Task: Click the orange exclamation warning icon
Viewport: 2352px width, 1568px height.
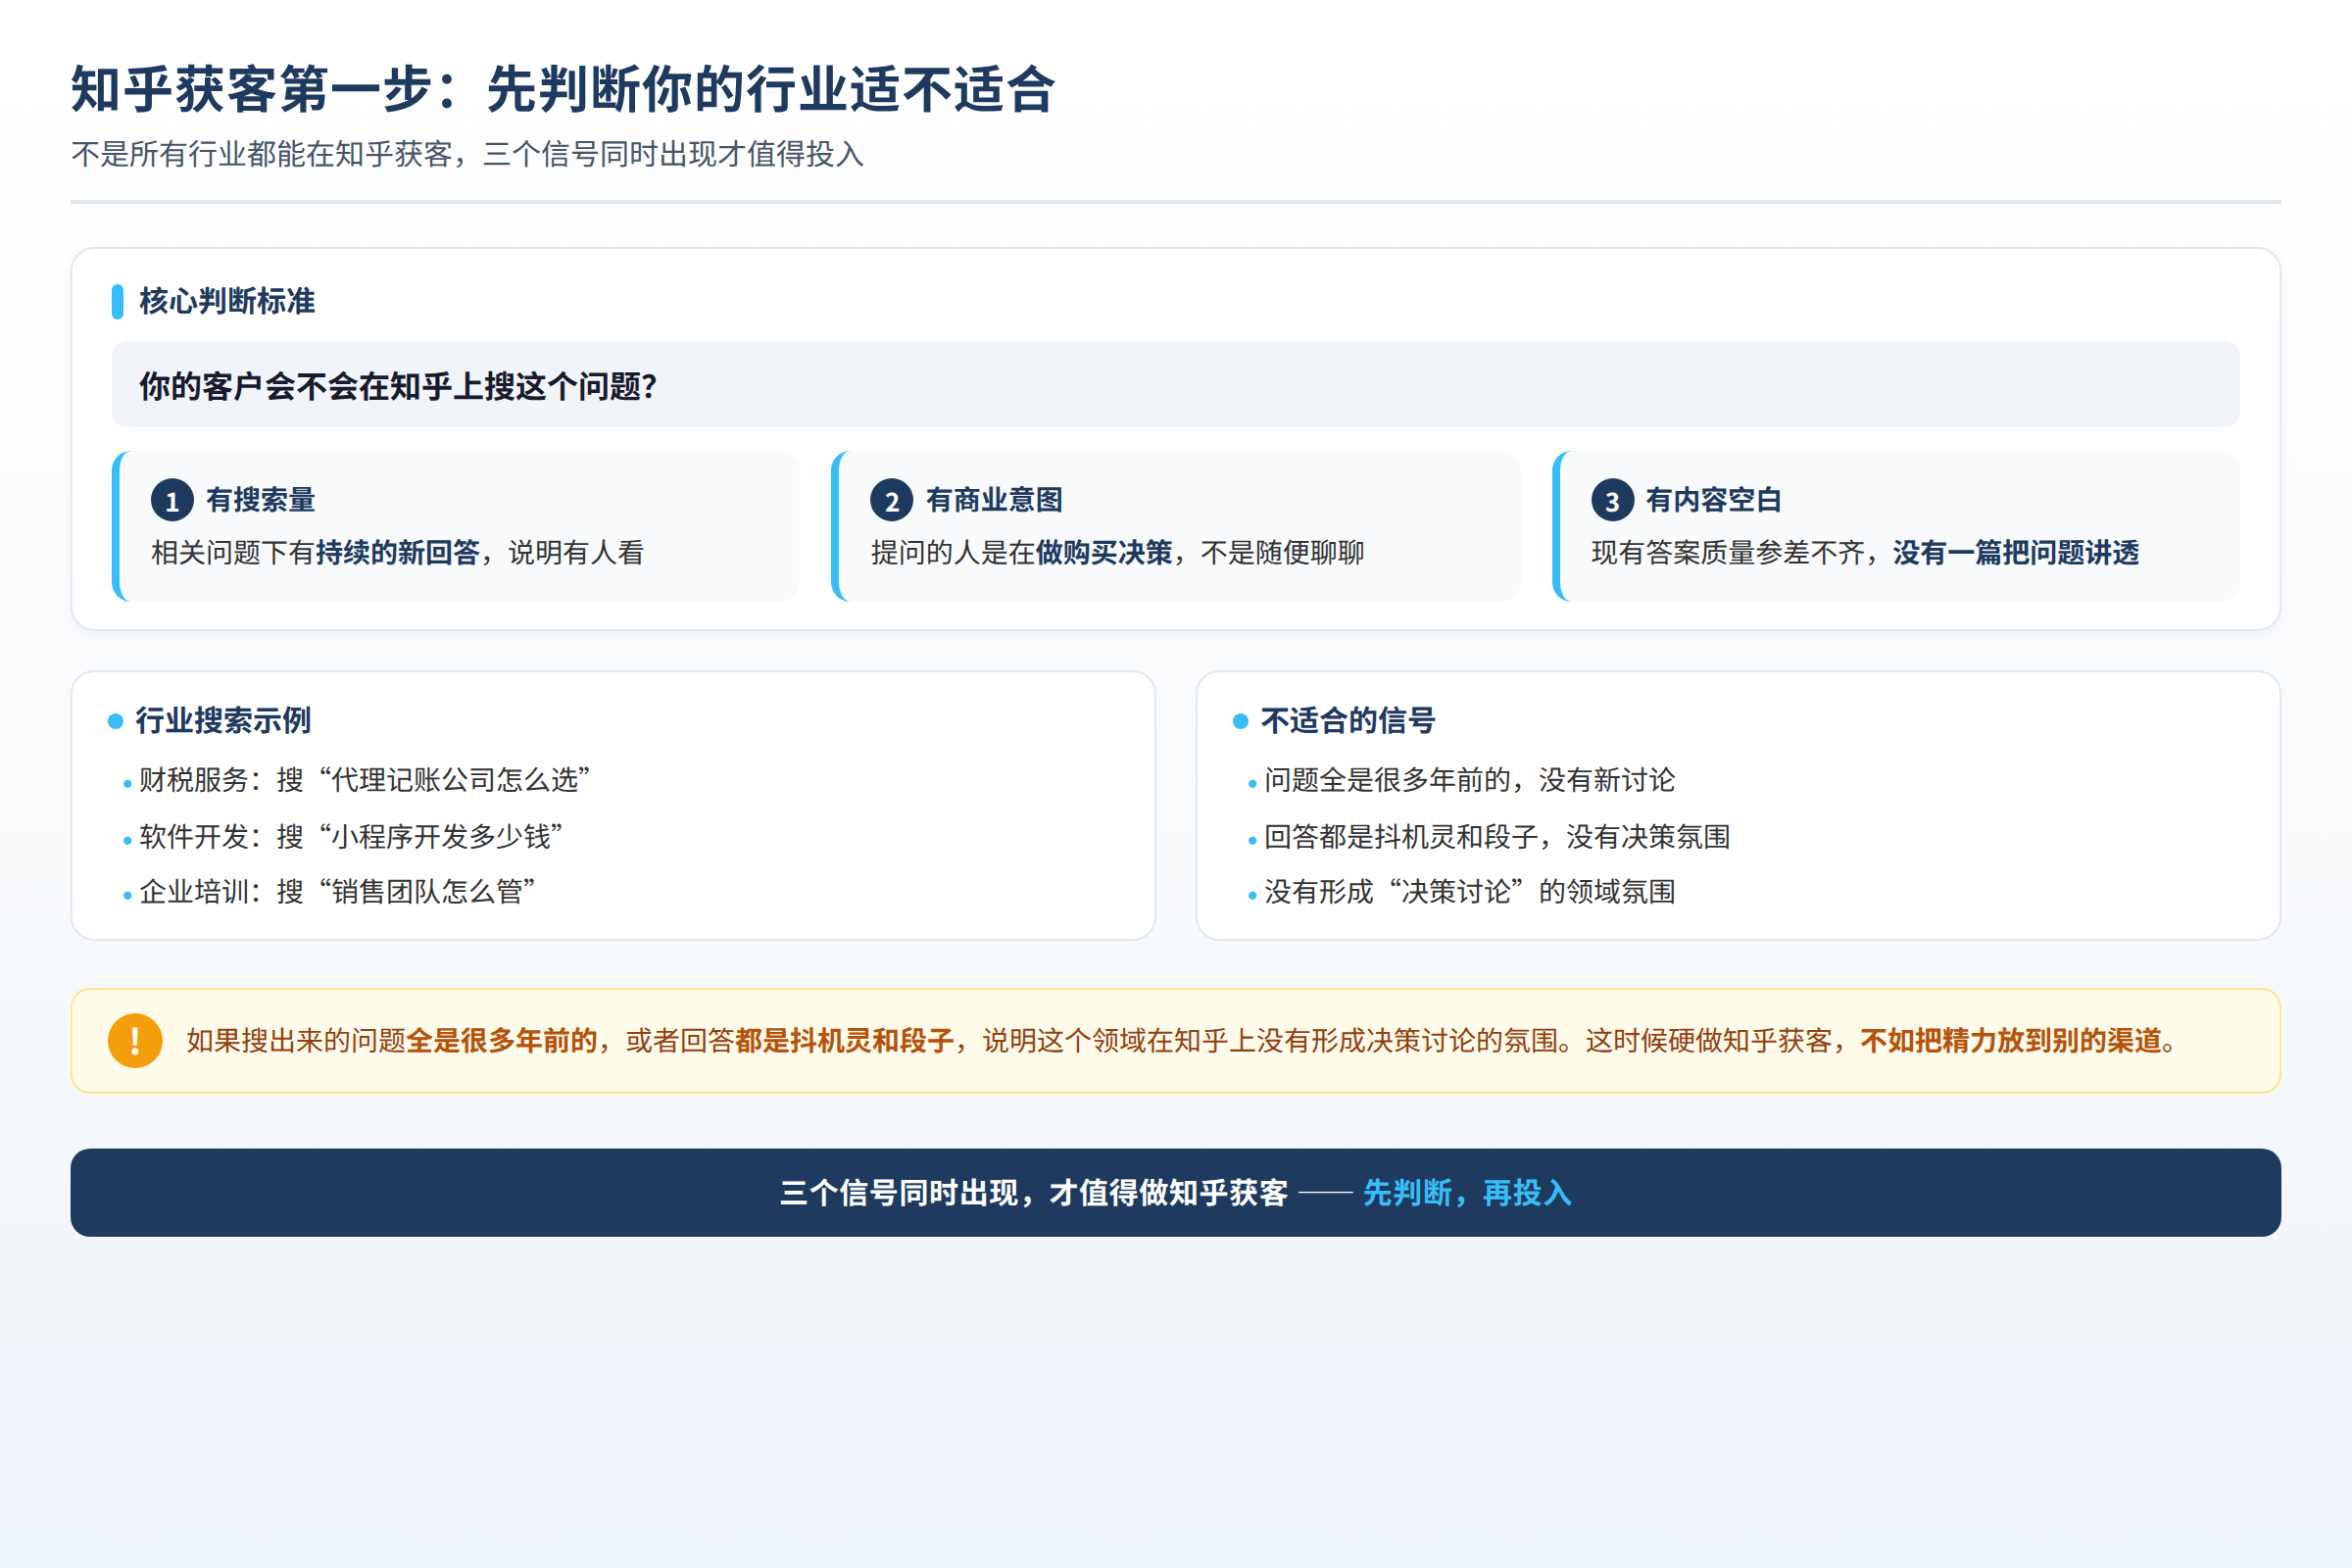Action: [135, 1041]
